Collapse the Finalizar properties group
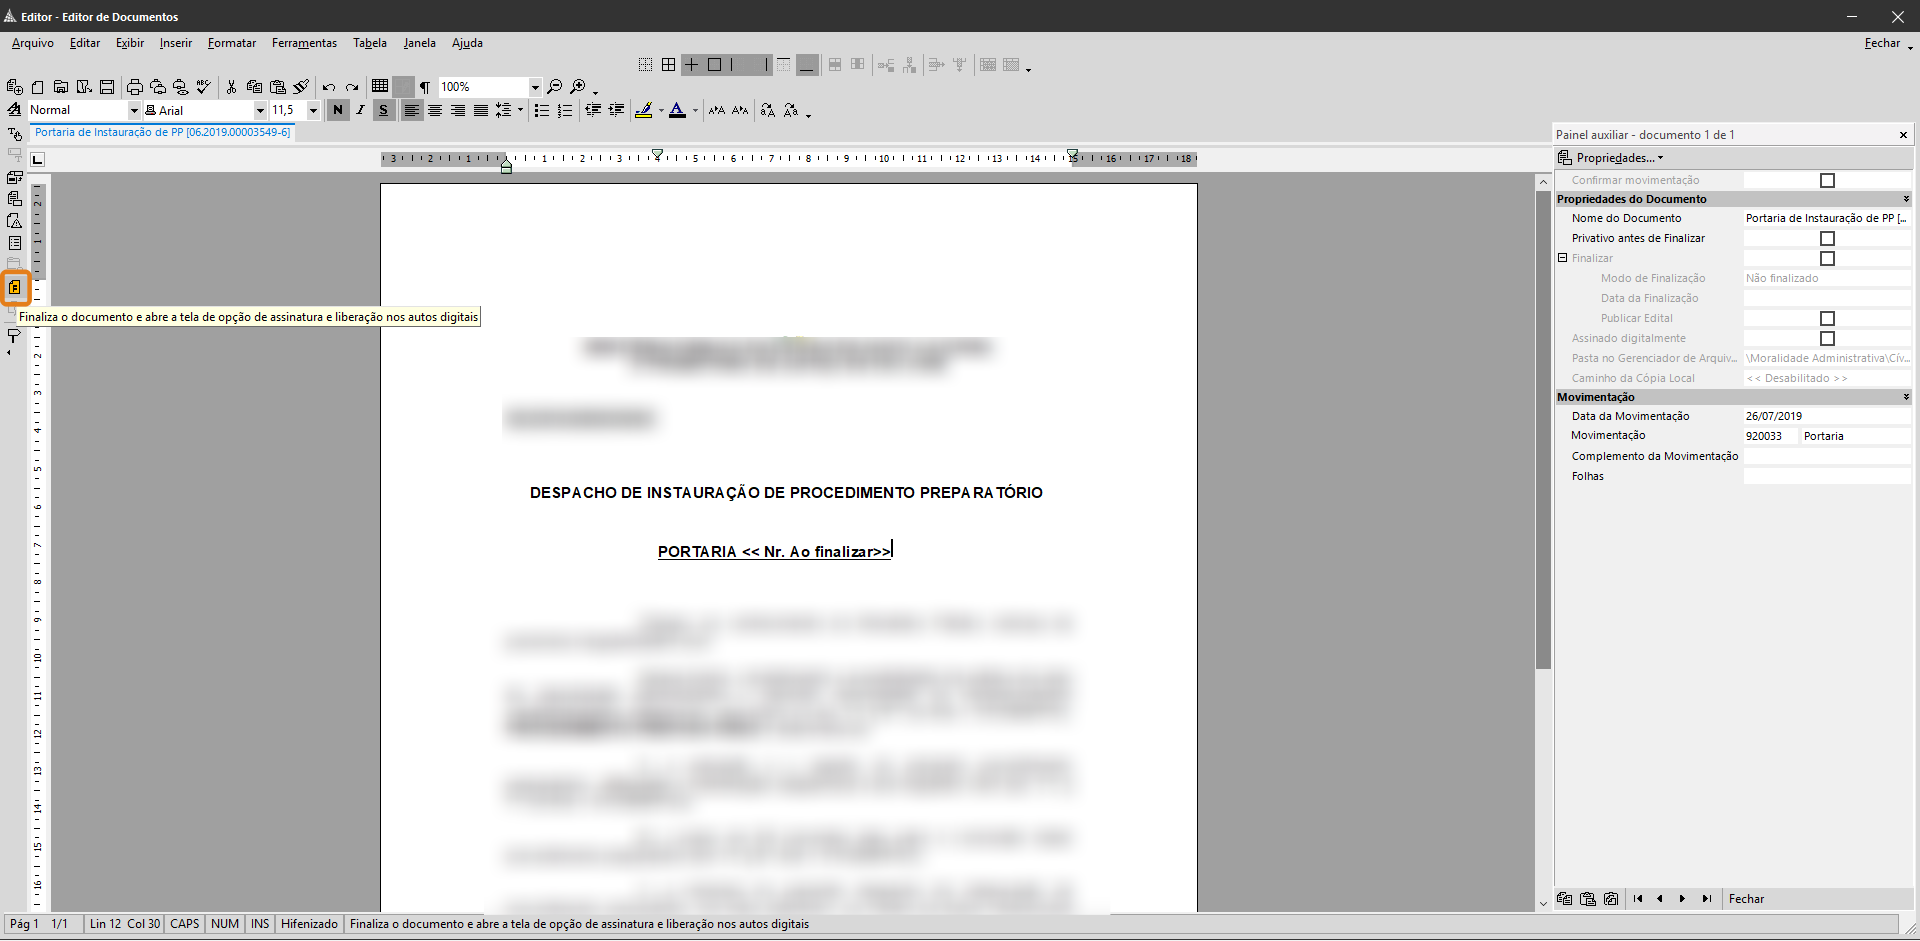This screenshot has height=941, width=1920. pyautogui.click(x=1562, y=258)
